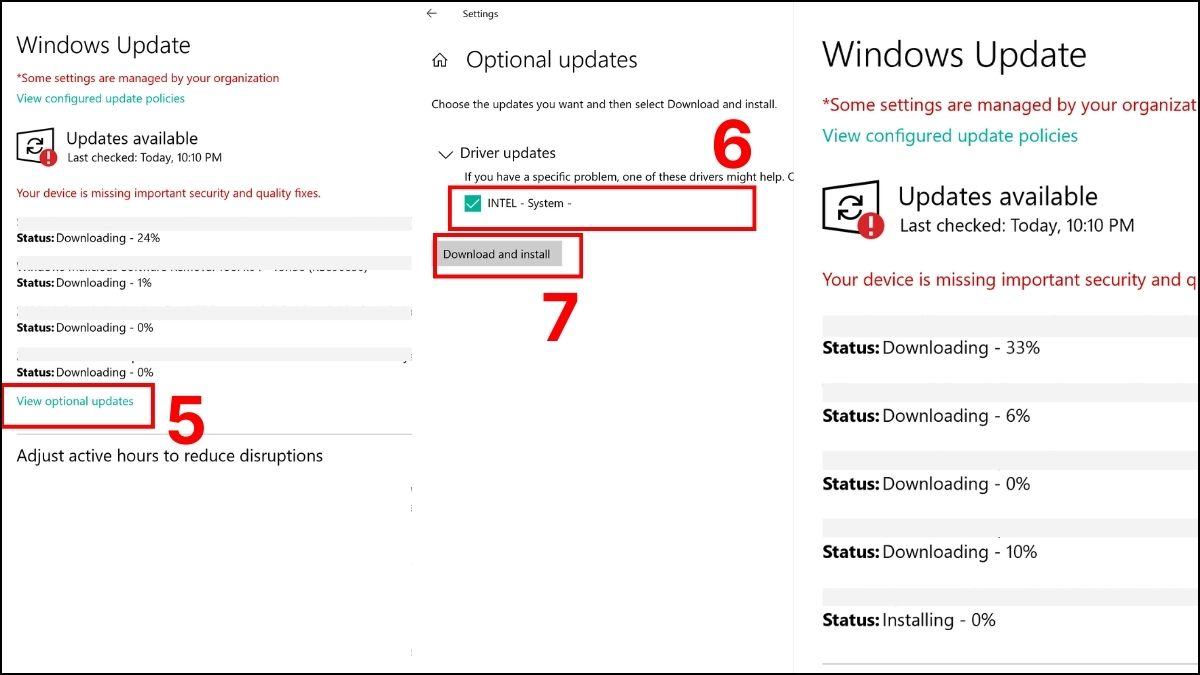Click the Downloading 33% status text
1200x675 pixels.
point(929,347)
